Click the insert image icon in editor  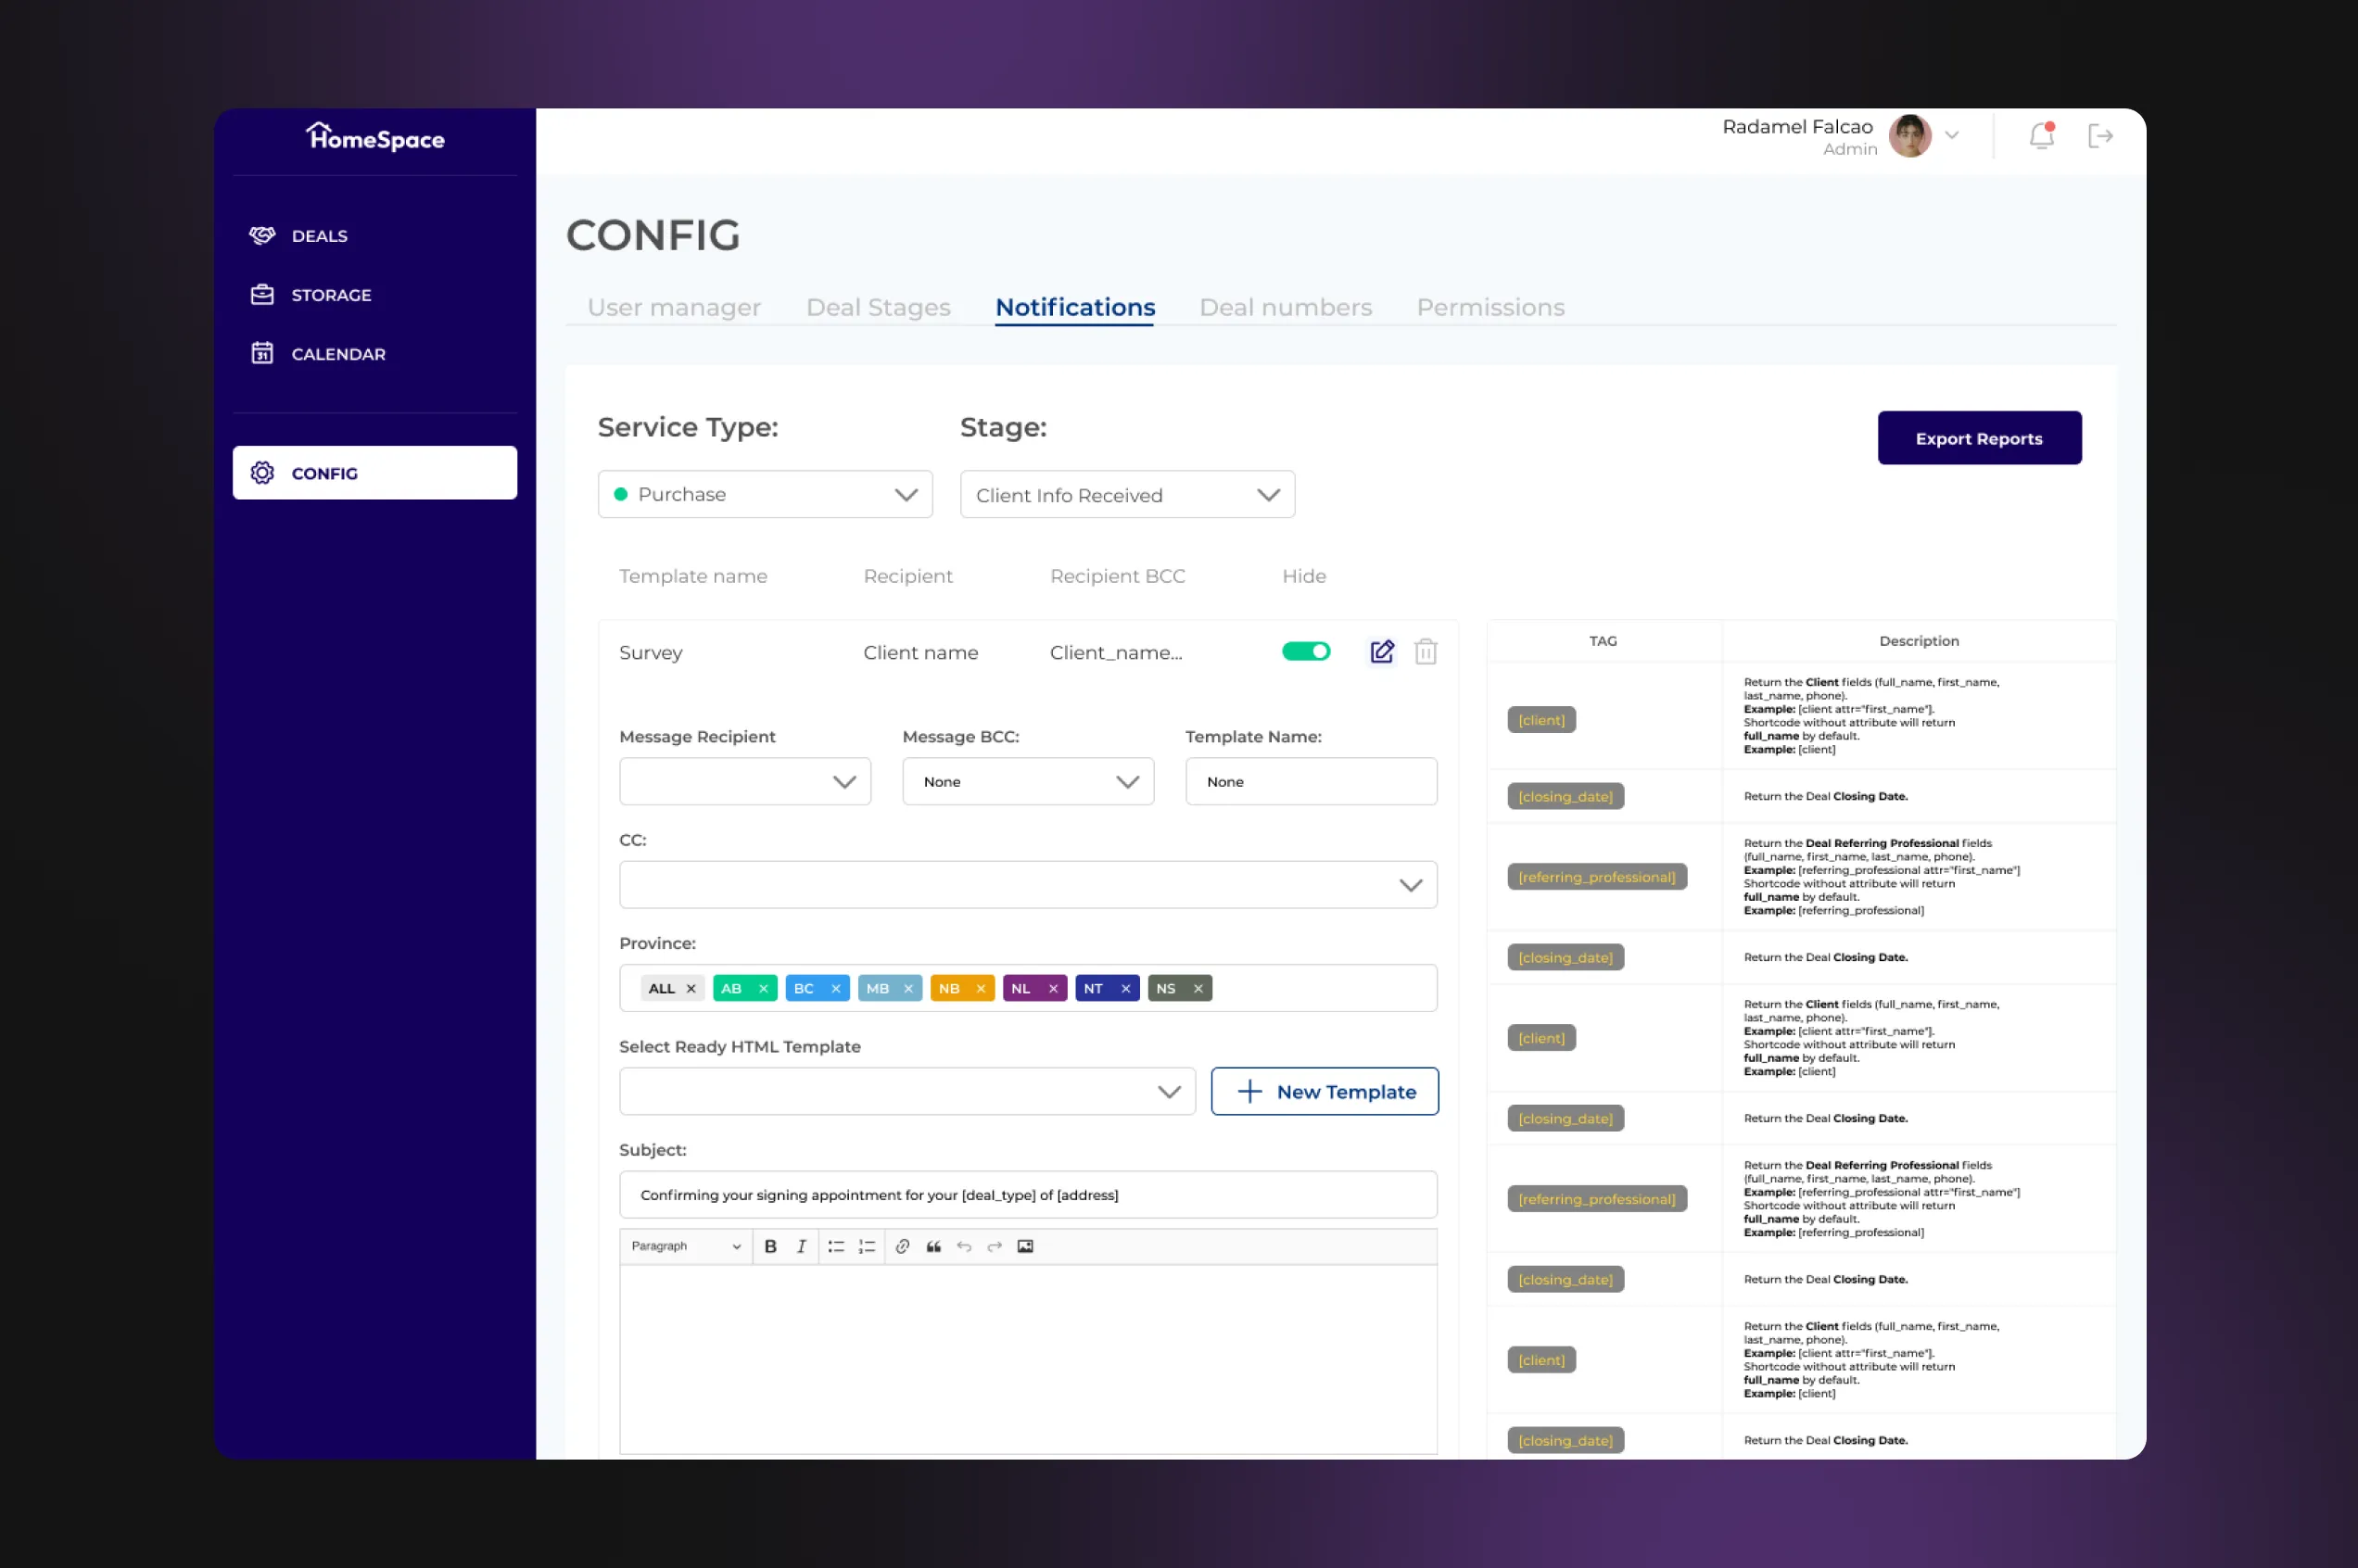coord(1025,1246)
